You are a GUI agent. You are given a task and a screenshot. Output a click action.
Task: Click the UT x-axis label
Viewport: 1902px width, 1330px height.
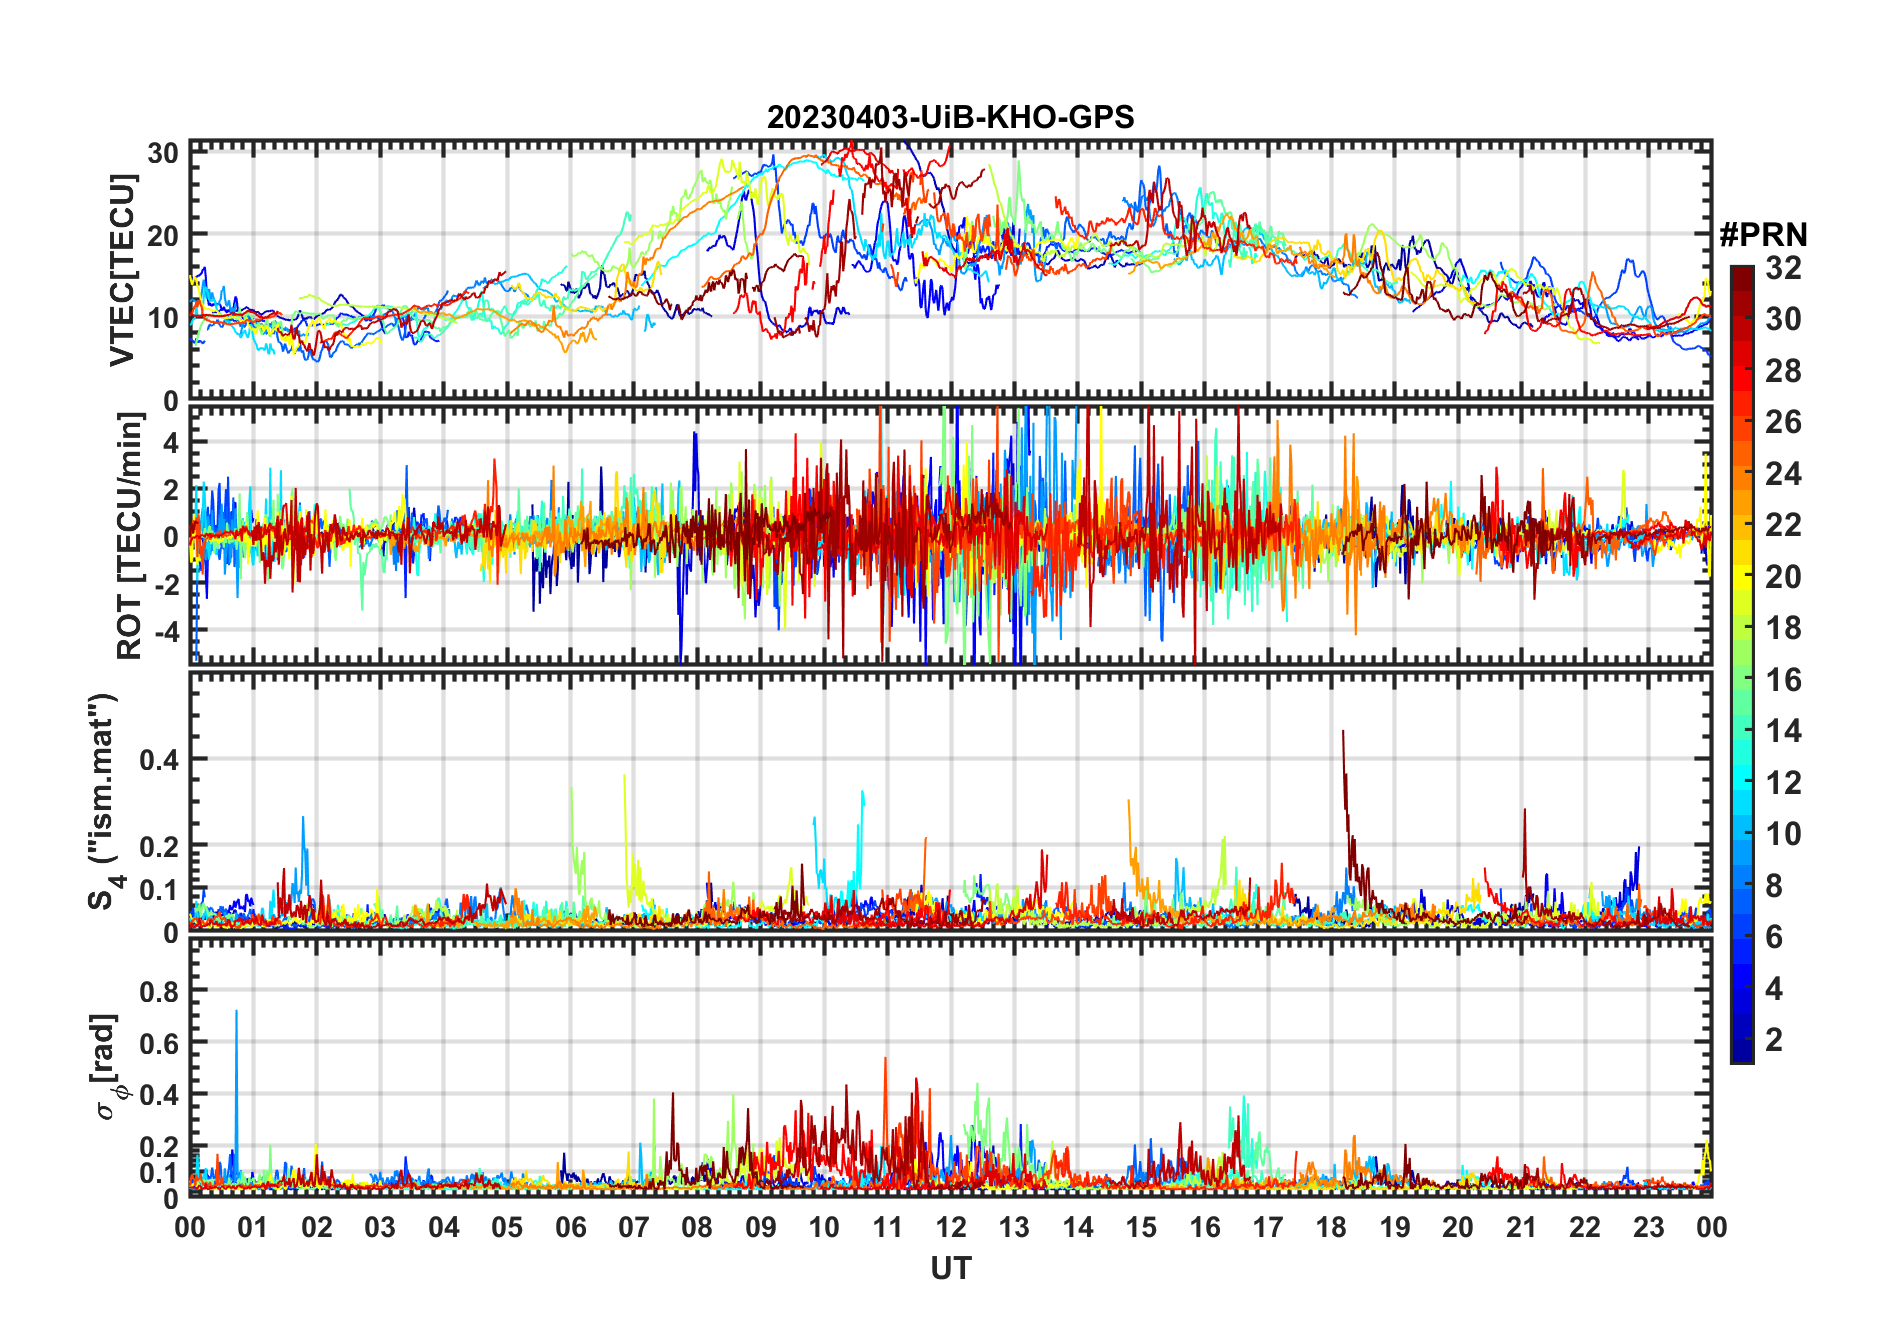[x=950, y=1268]
